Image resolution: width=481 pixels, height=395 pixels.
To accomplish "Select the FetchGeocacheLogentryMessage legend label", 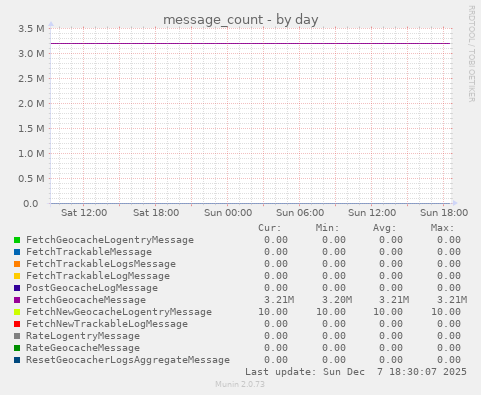I will point(110,240).
